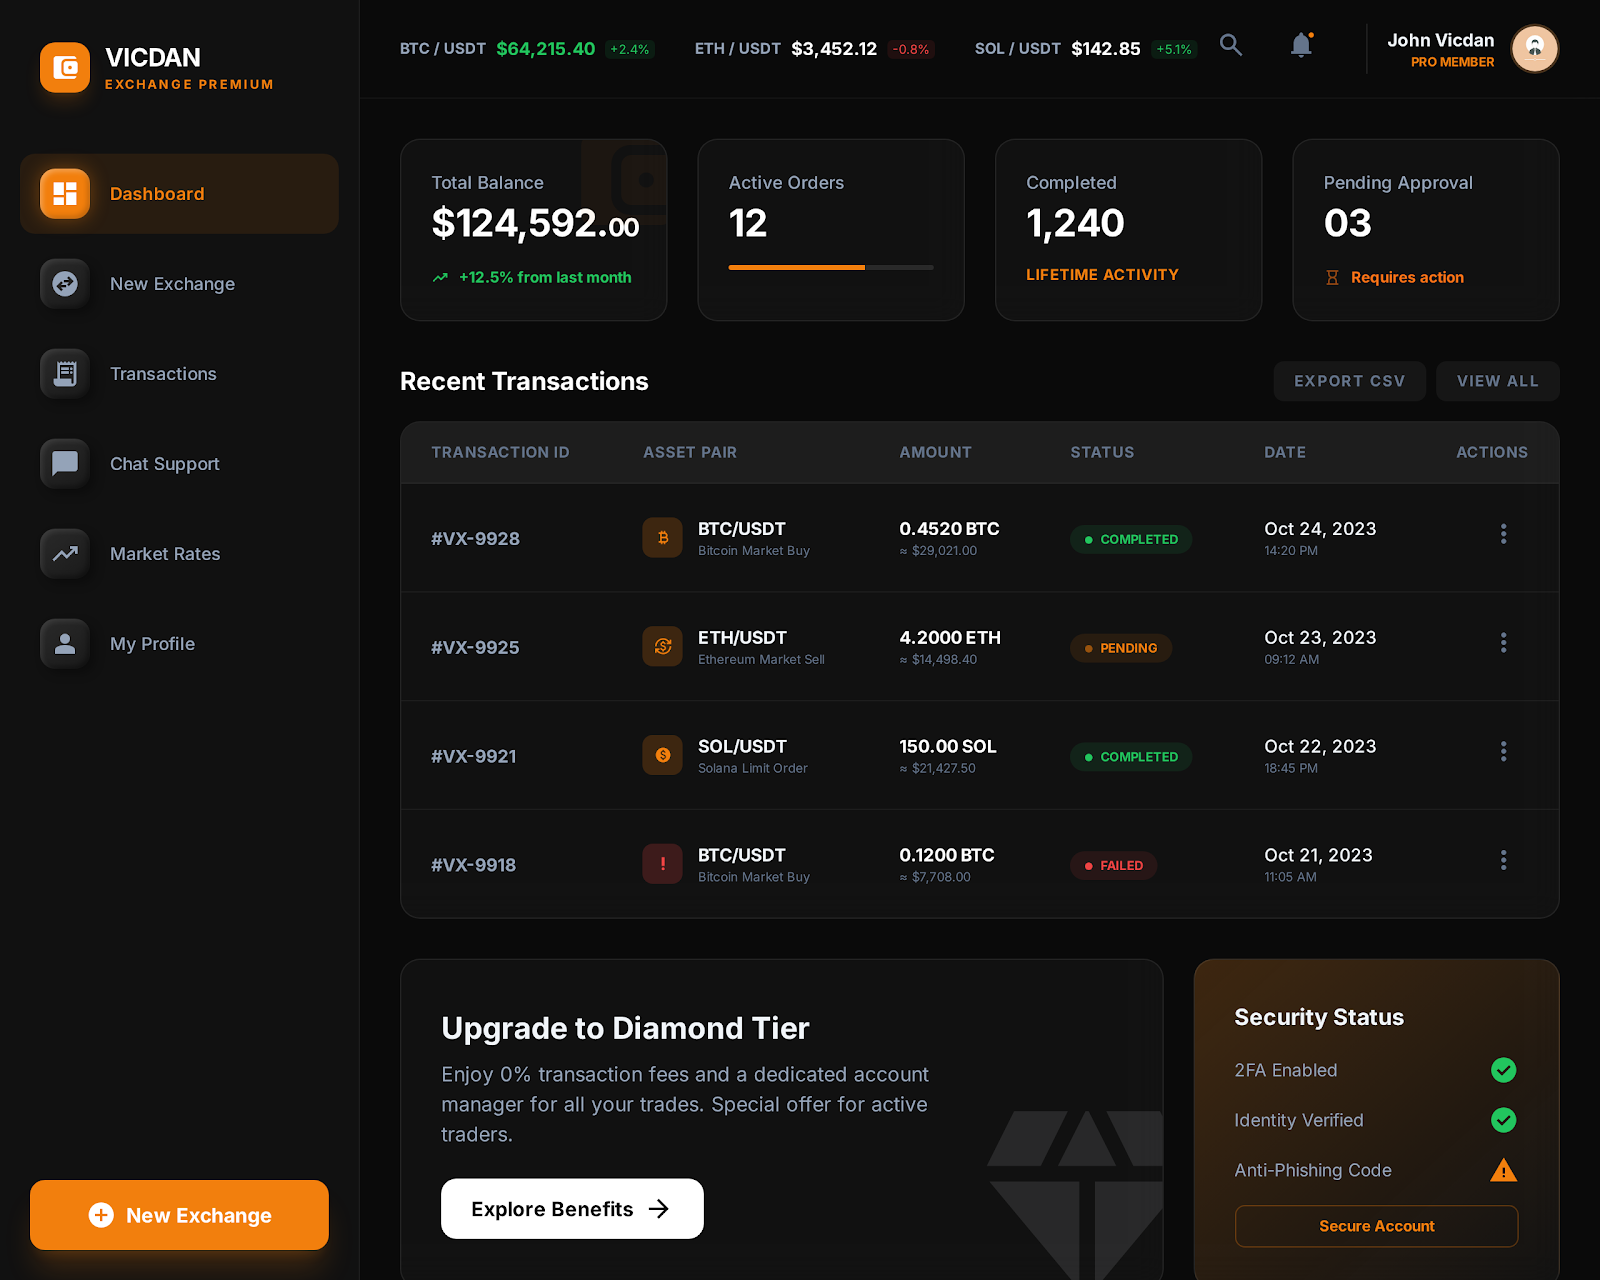Image resolution: width=1600 pixels, height=1280 pixels.
Task: Click the Active Orders progress bar
Action: click(x=830, y=267)
